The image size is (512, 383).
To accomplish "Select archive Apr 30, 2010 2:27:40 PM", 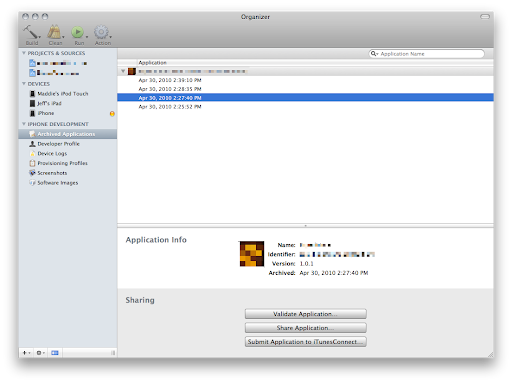I will [x=305, y=98].
